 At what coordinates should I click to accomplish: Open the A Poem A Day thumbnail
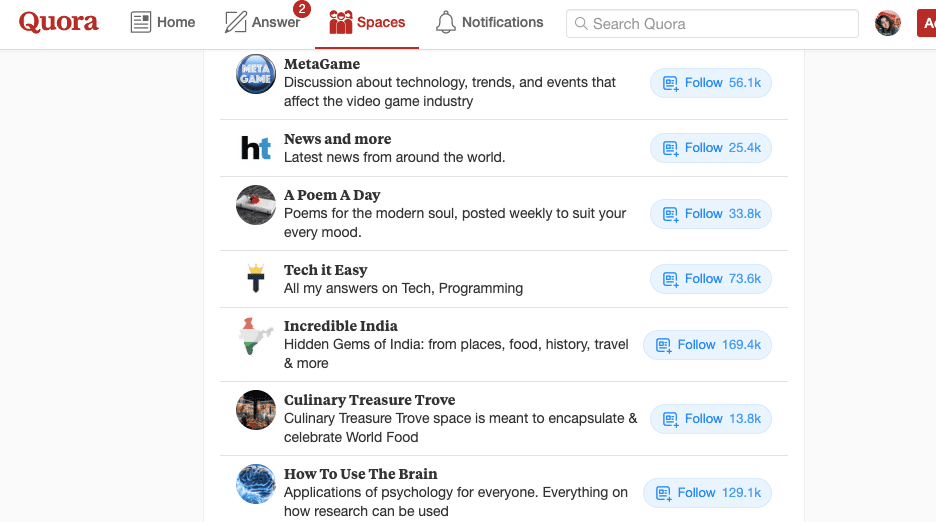255,205
